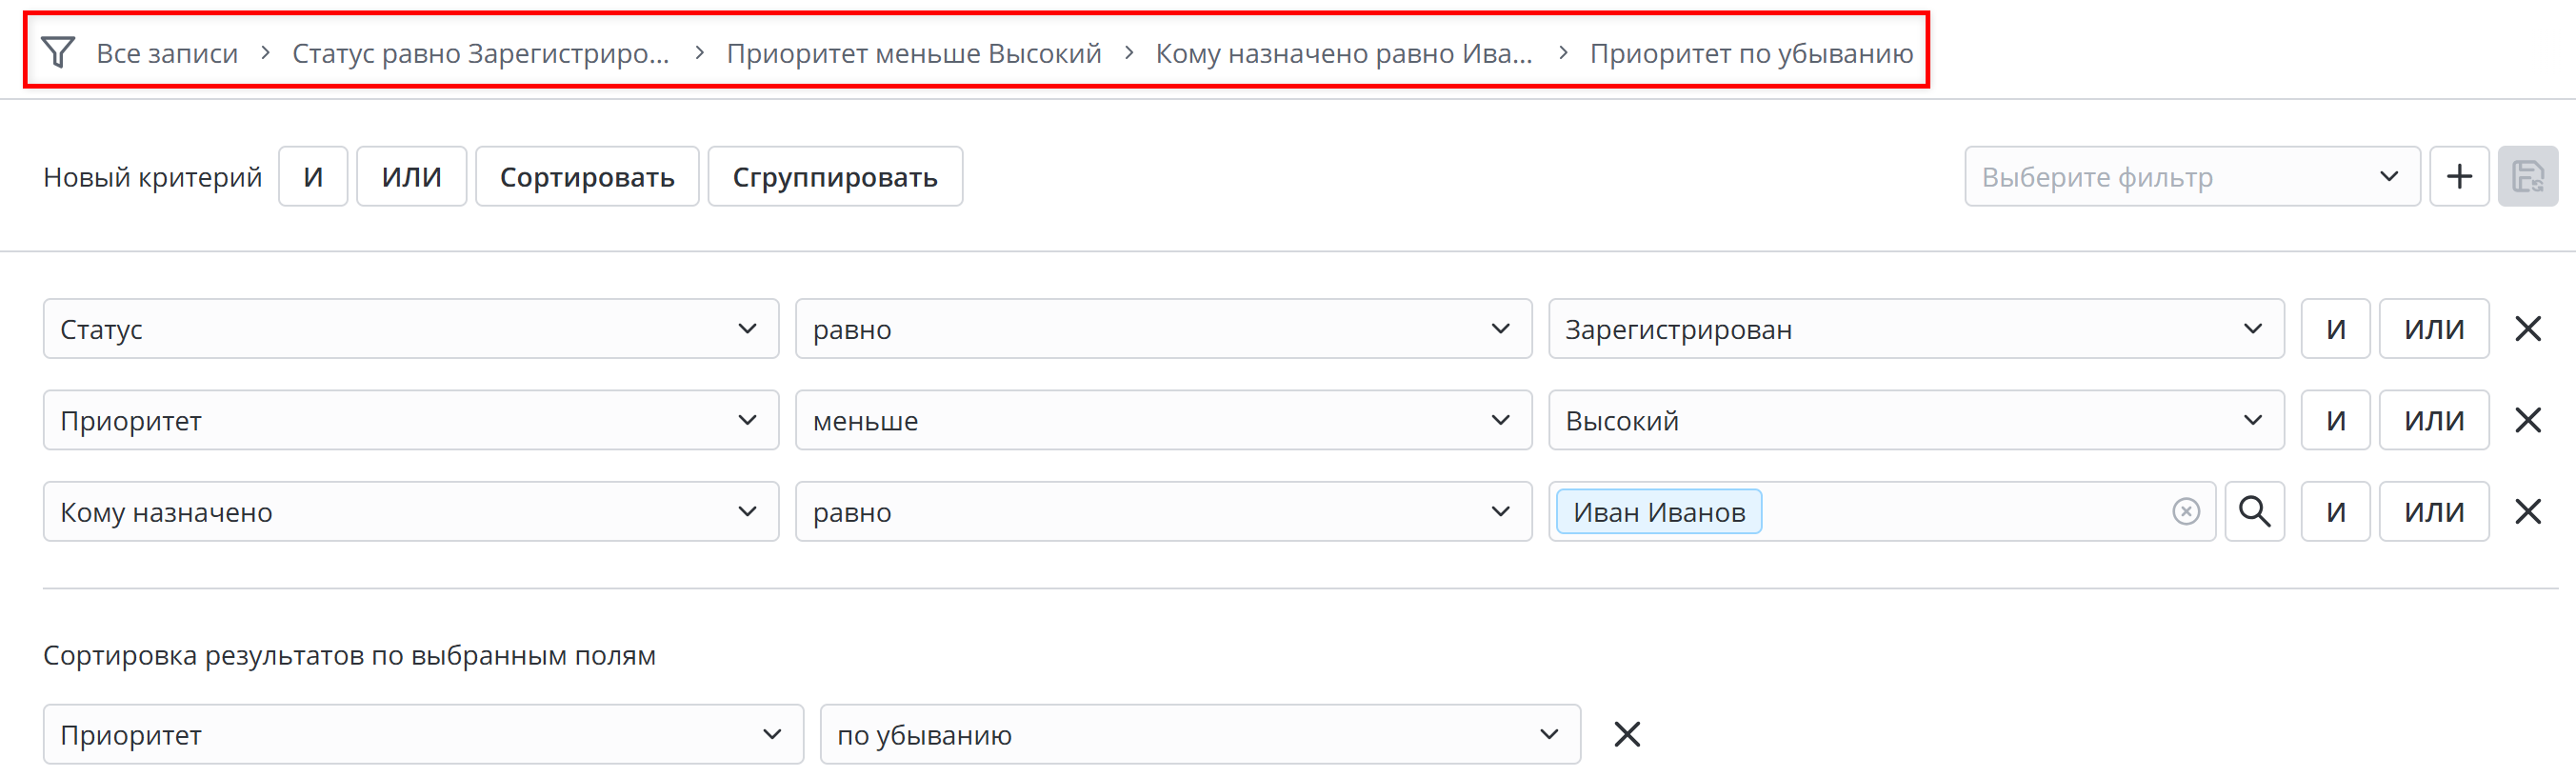Click the search magnifier in Кому назначено row

2254,511
